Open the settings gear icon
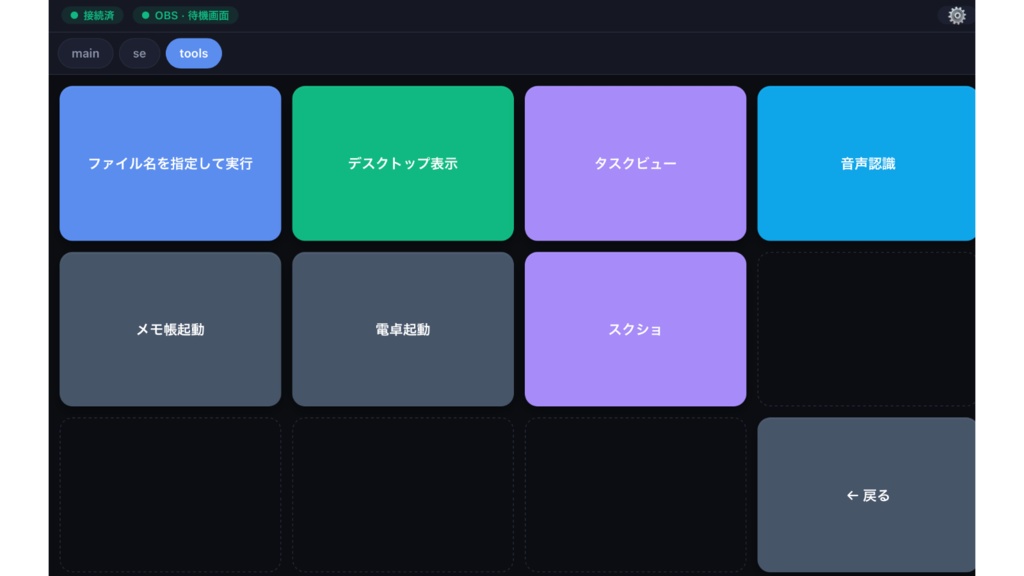The image size is (1024, 576). click(956, 15)
